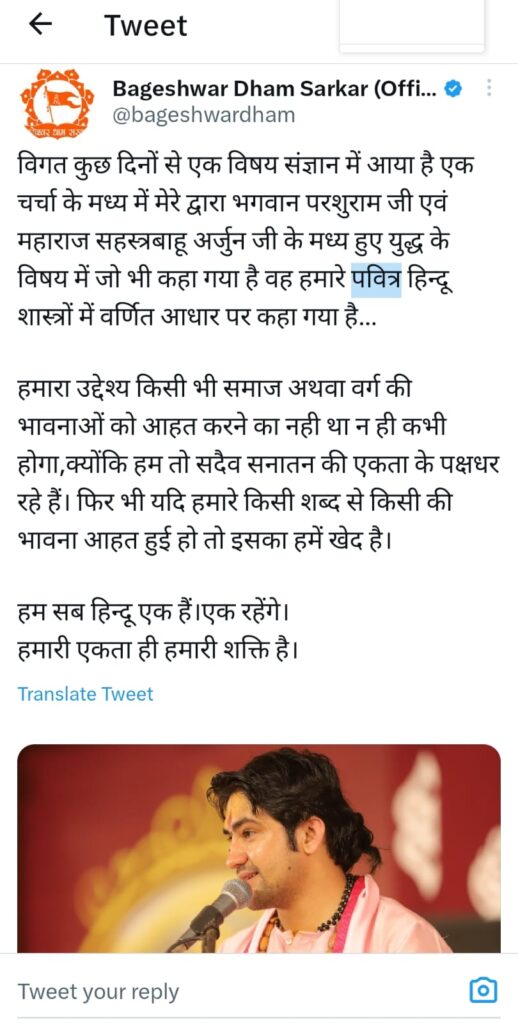Tap the Tweet header title
This screenshot has height=1024, width=518.
[x=146, y=25]
